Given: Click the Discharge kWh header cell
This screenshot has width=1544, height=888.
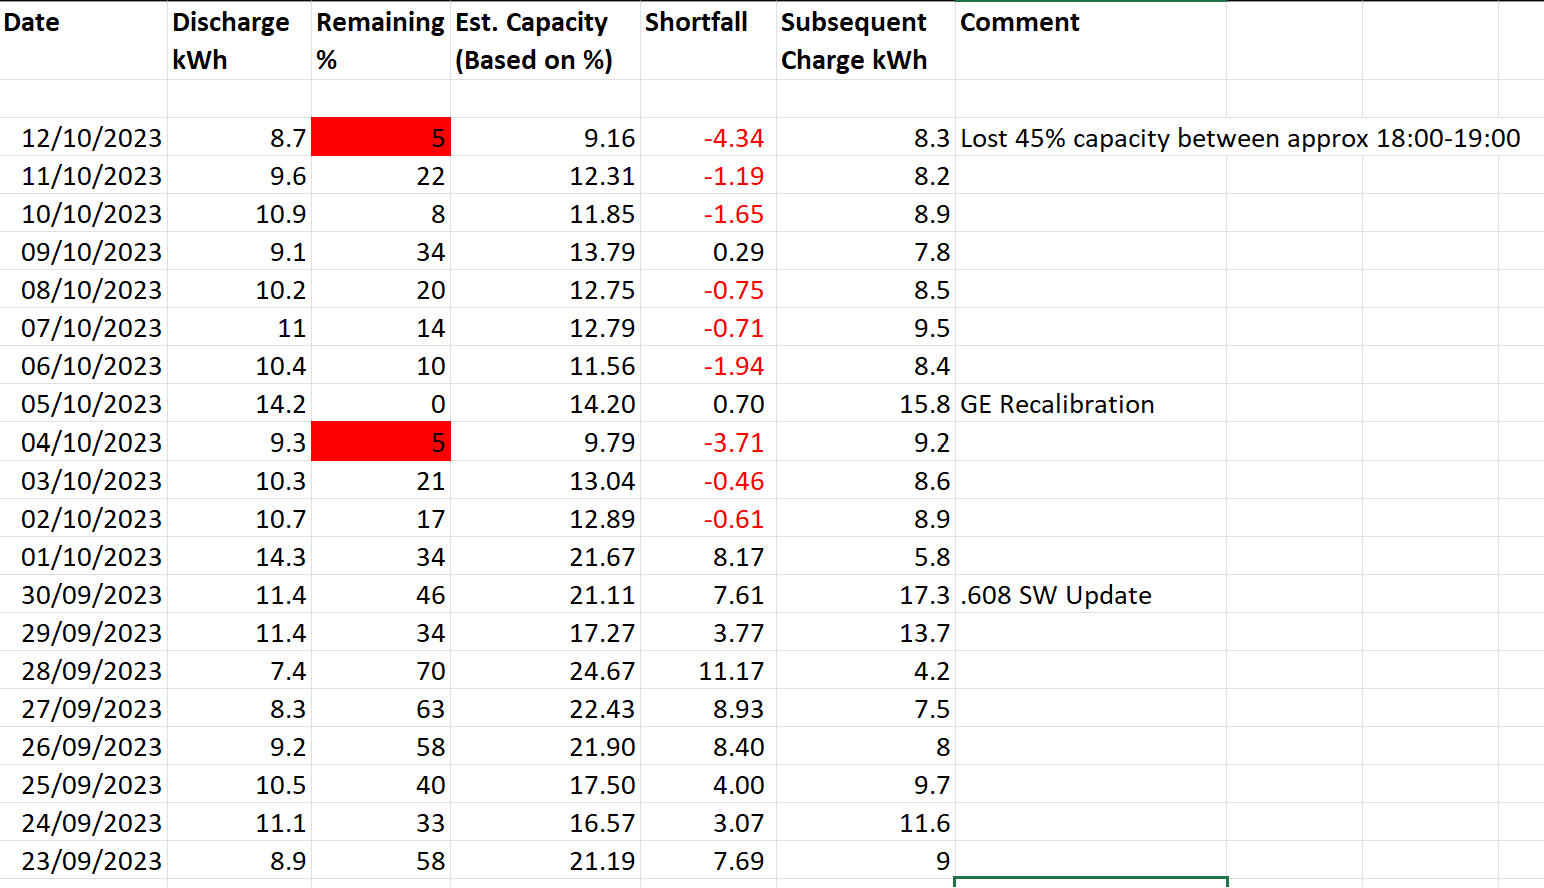Looking at the screenshot, I should click(239, 41).
